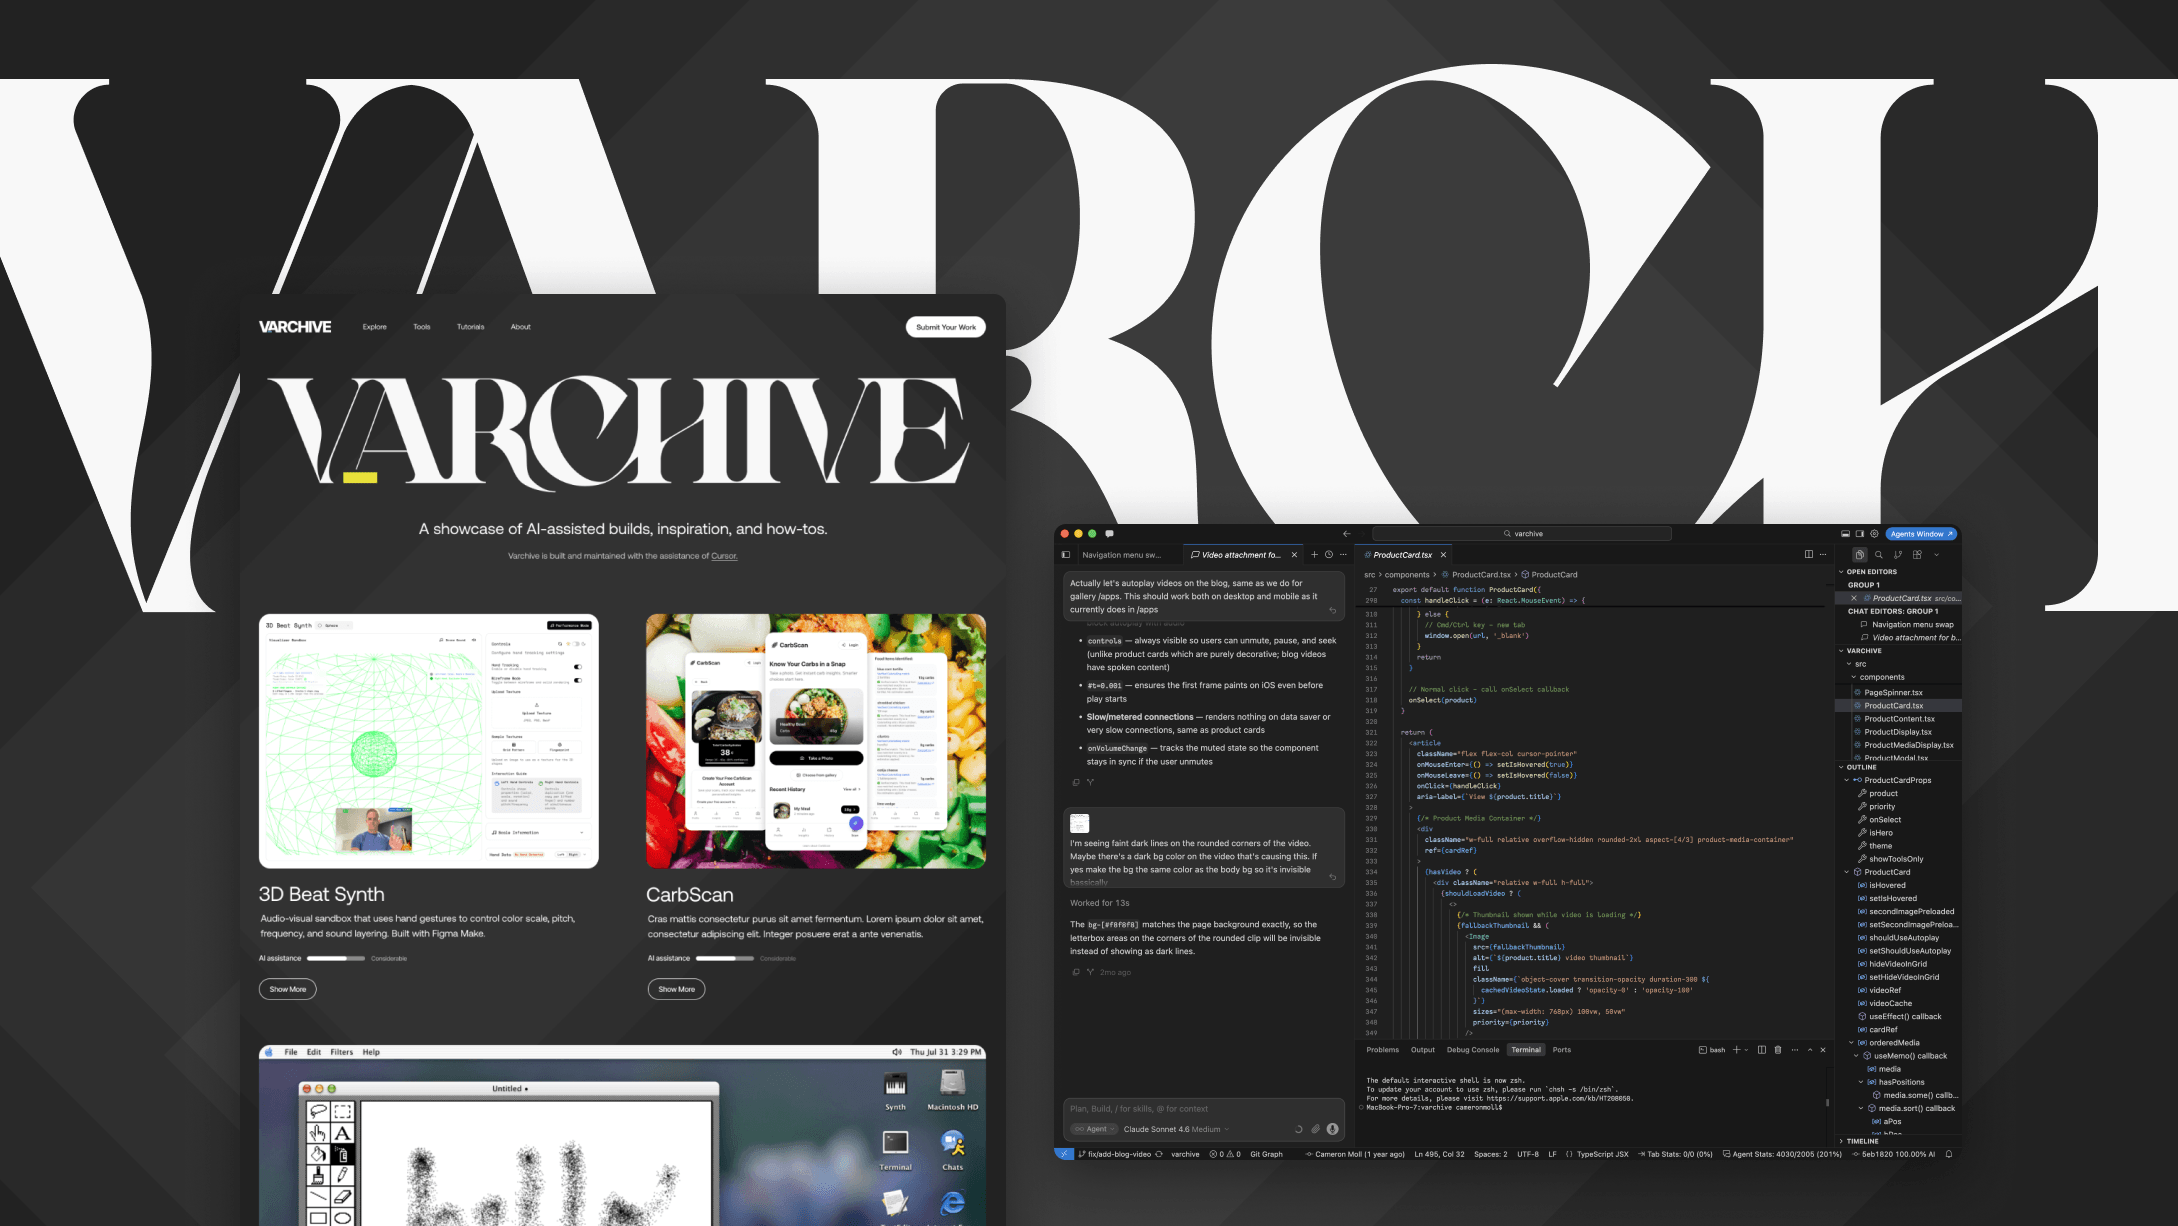
Task: Toggle the chat pane sidebar icon
Action: (x=1066, y=555)
